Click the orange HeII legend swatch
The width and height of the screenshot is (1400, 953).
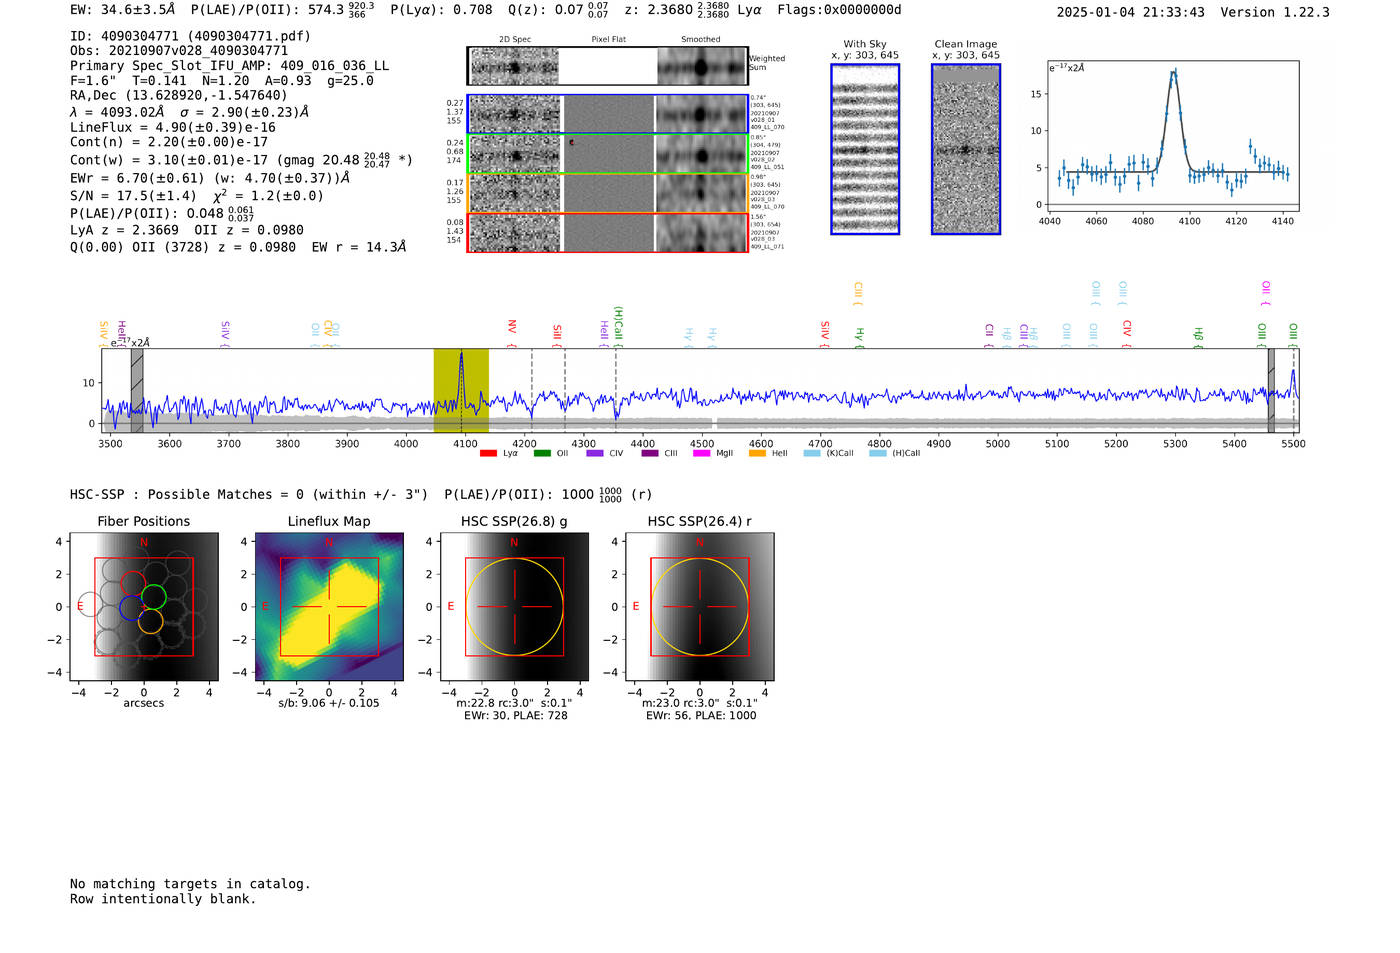pos(757,453)
